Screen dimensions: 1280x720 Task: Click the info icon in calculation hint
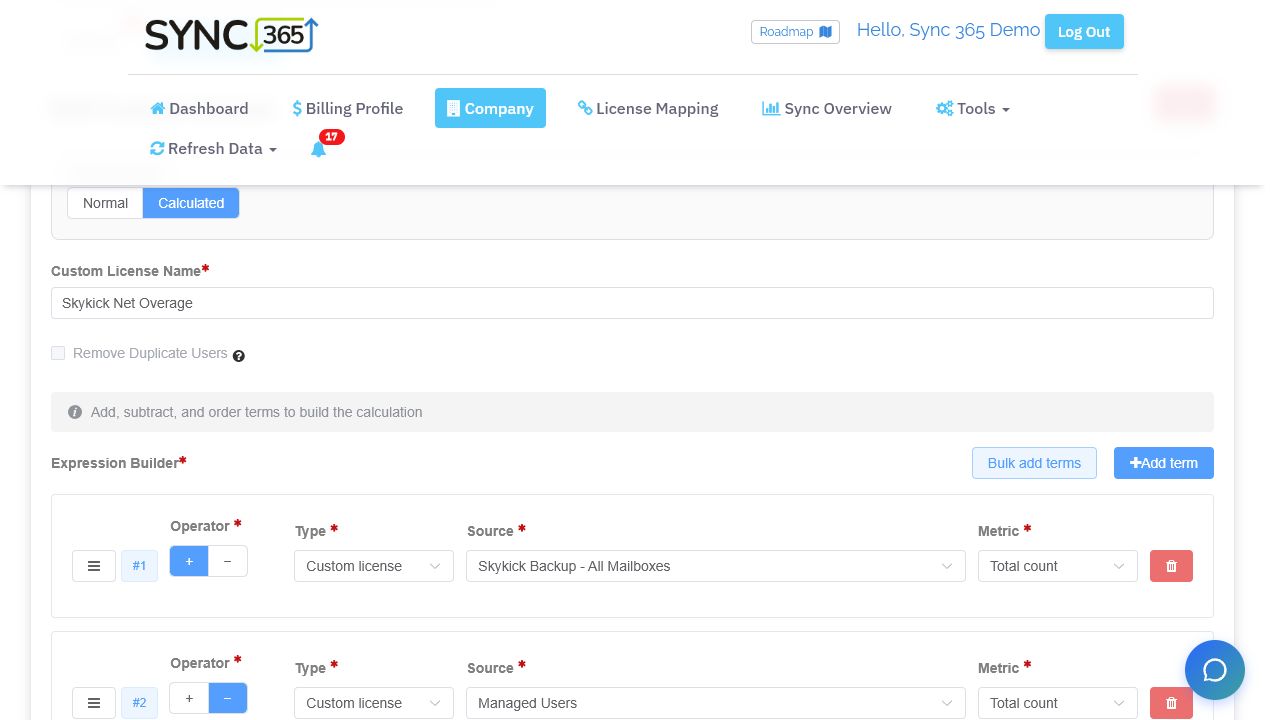click(x=75, y=412)
